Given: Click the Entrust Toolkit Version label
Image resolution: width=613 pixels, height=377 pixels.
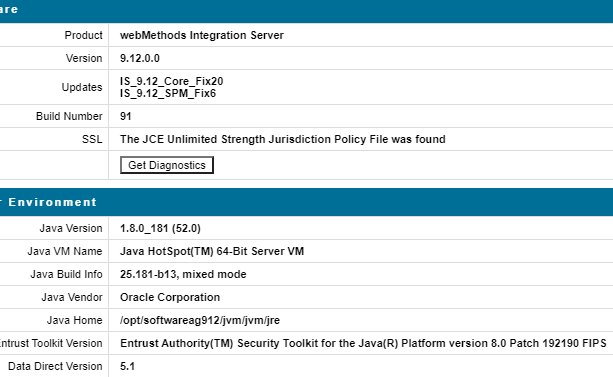Looking at the screenshot, I should click(51, 343).
